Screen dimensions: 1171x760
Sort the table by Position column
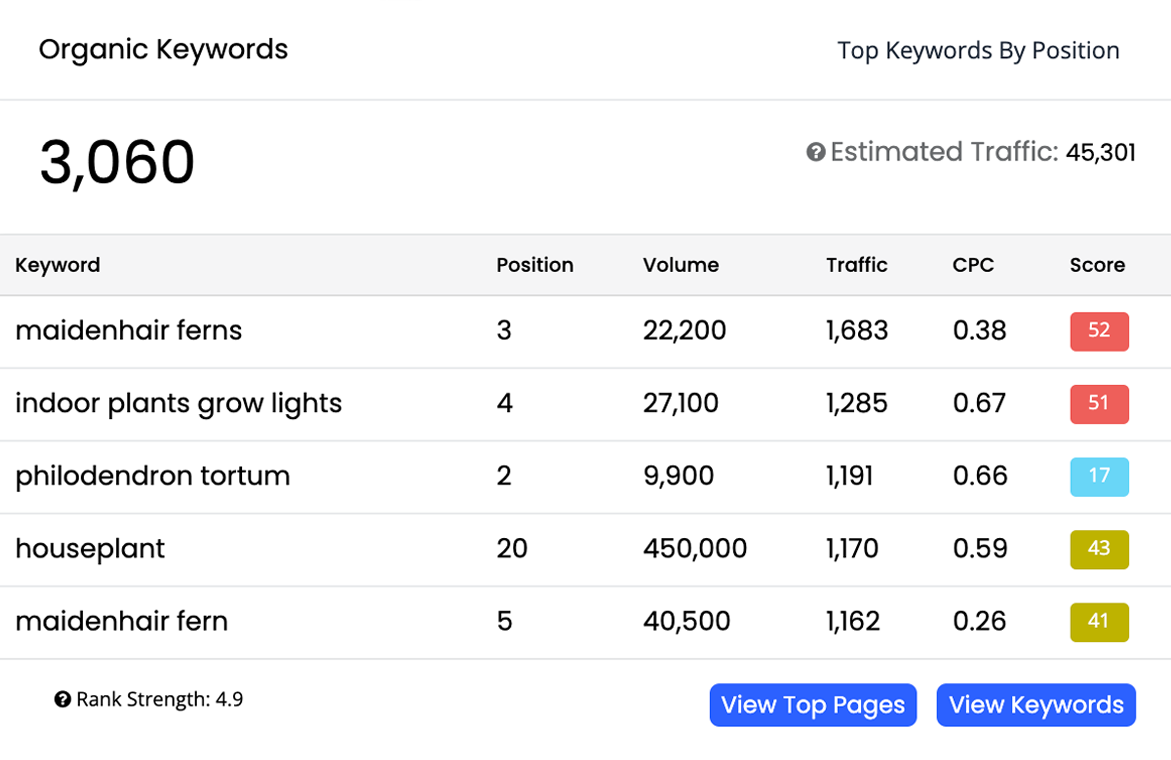535,265
